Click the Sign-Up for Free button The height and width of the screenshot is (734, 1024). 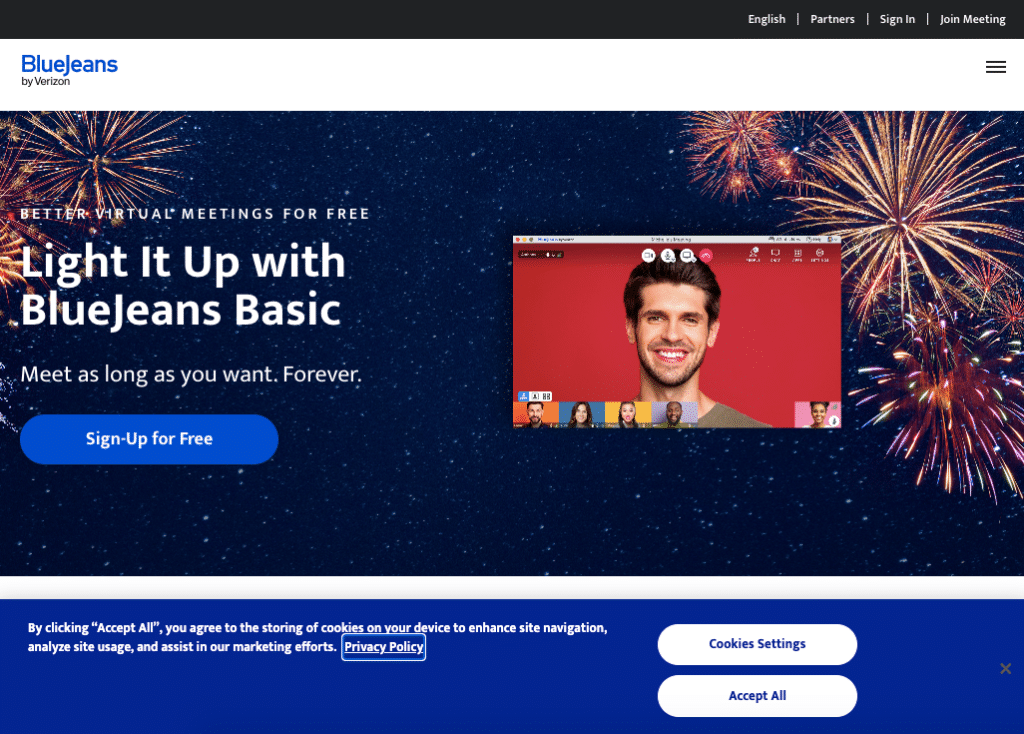tap(149, 439)
